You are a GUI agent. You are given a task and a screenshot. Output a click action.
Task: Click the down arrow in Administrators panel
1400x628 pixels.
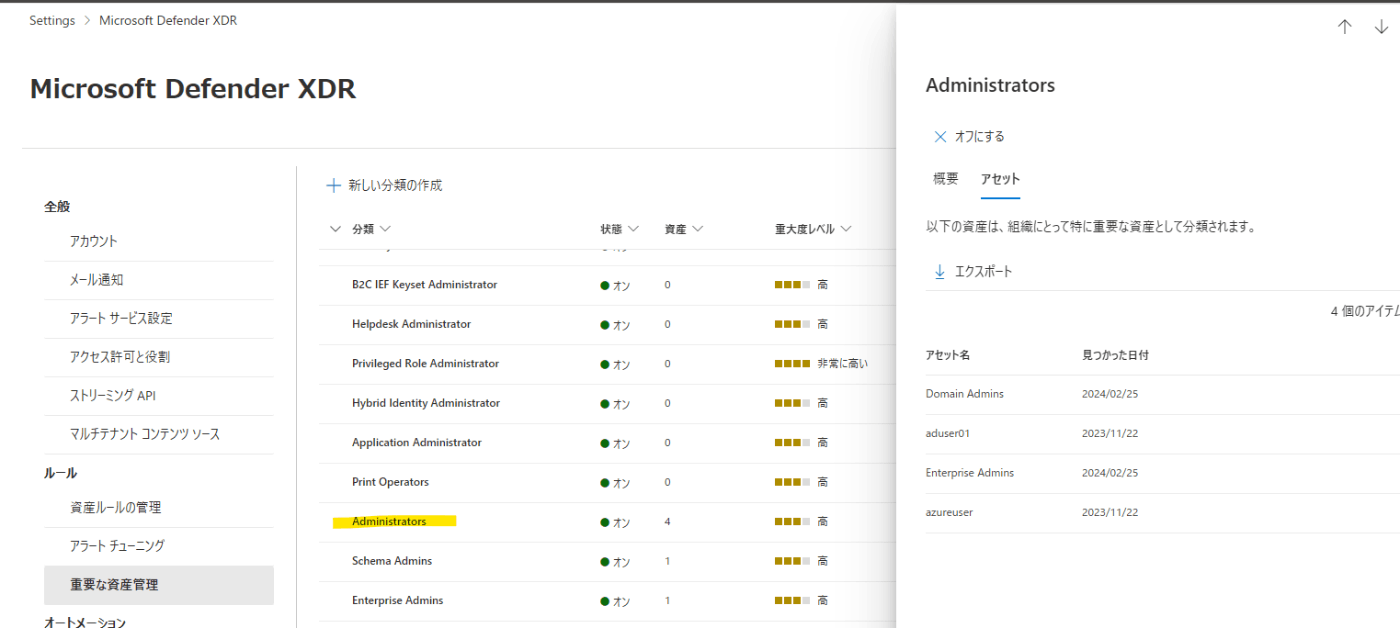[1381, 27]
